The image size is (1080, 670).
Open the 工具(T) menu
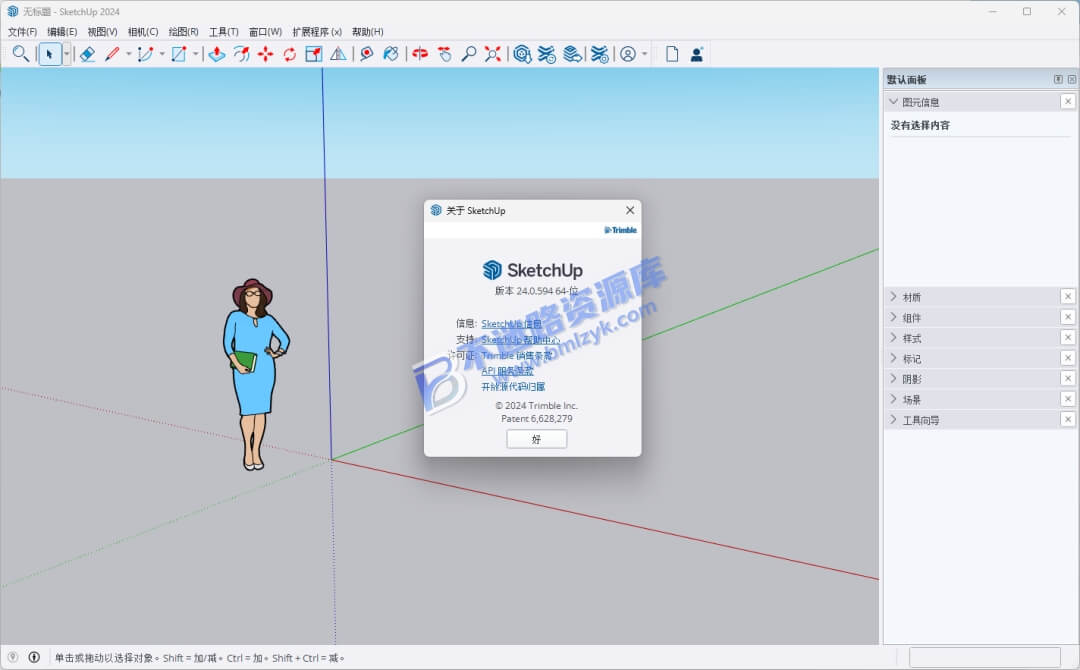point(223,32)
